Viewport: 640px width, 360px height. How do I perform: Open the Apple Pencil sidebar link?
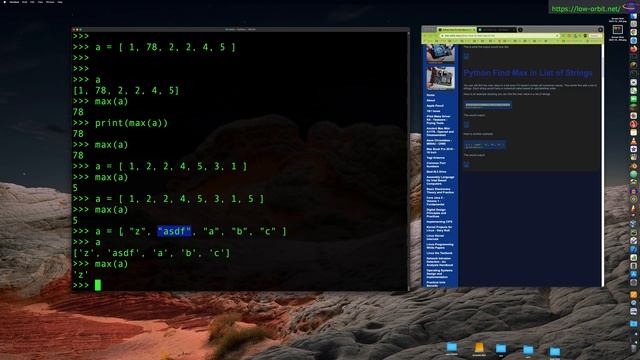[435, 106]
